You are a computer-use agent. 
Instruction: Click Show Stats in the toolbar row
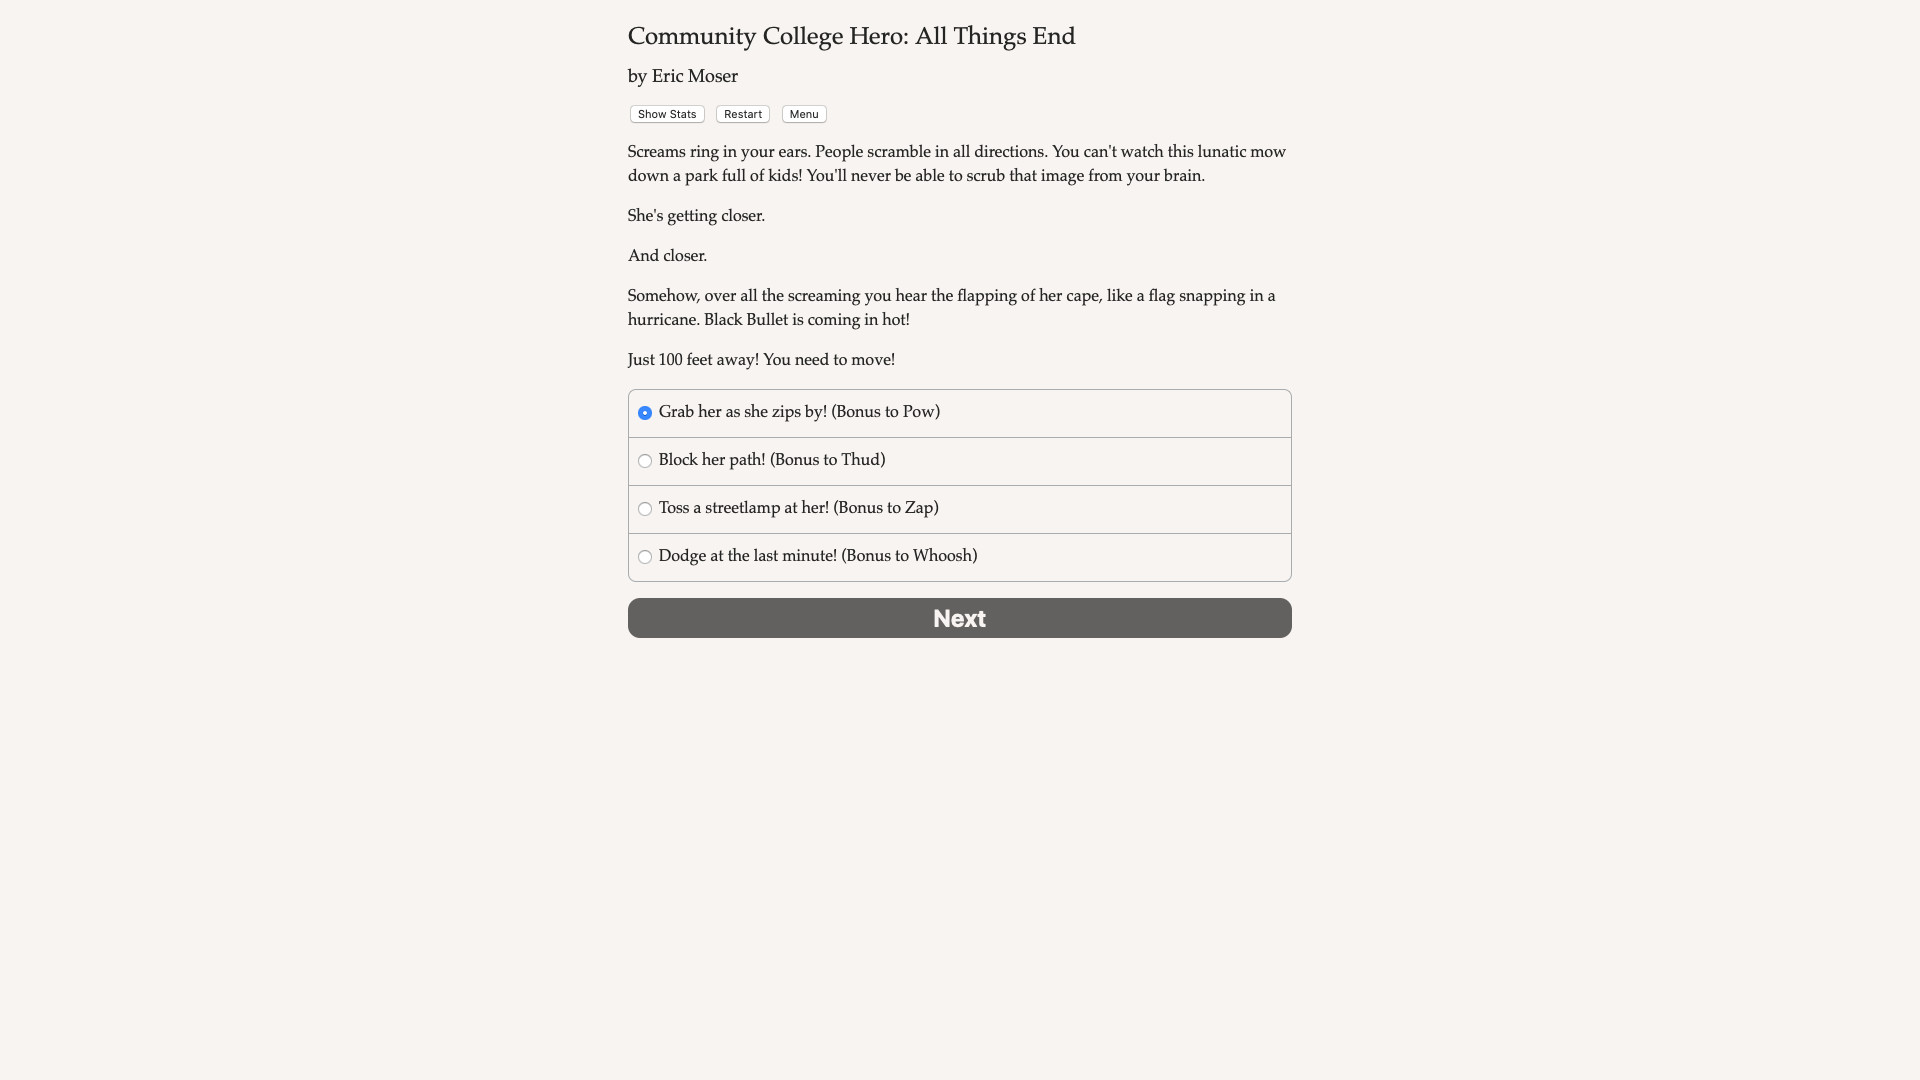[x=666, y=114]
